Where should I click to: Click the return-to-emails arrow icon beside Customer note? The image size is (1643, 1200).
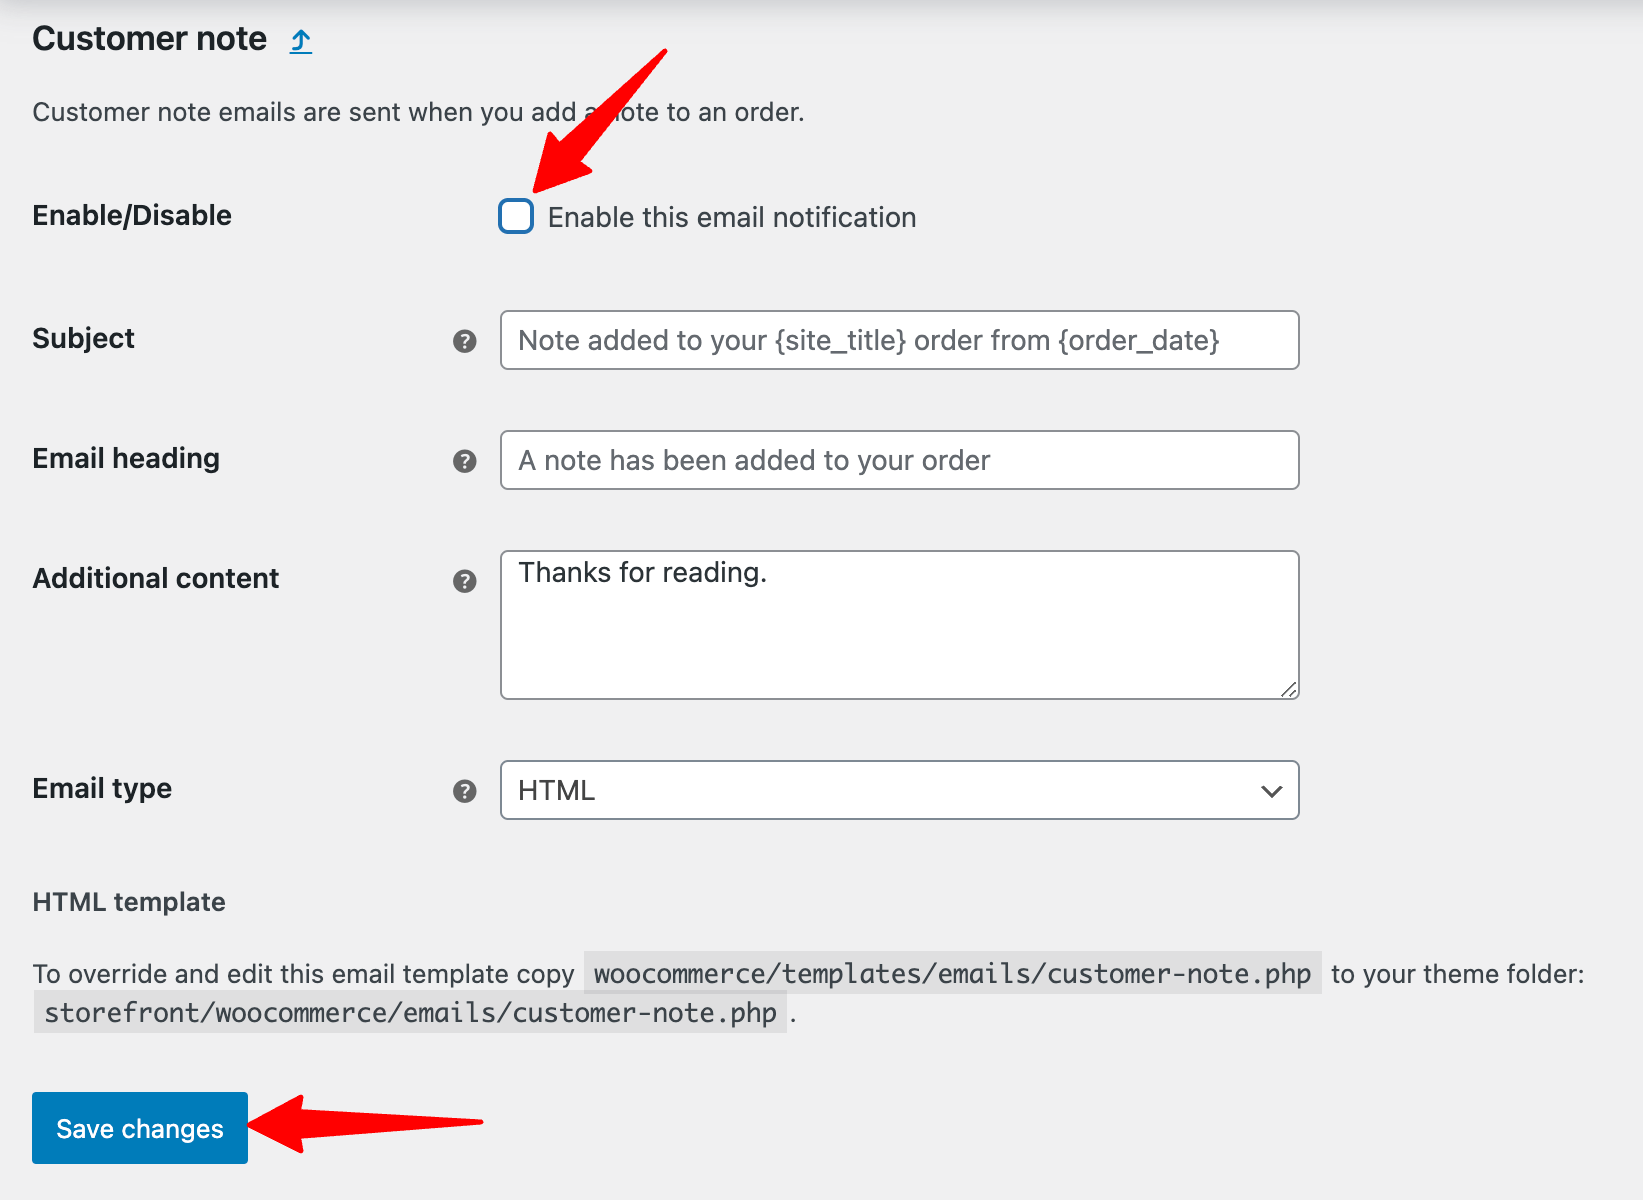pyautogui.click(x=301, y=41)
